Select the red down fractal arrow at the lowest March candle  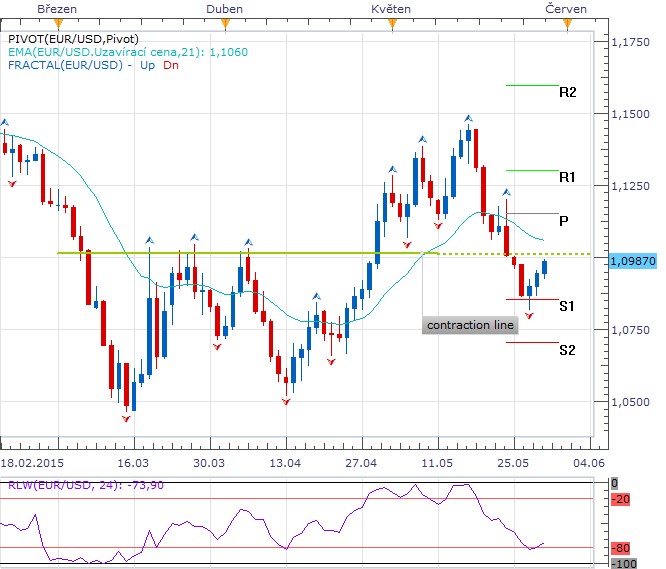pos(127,419)
